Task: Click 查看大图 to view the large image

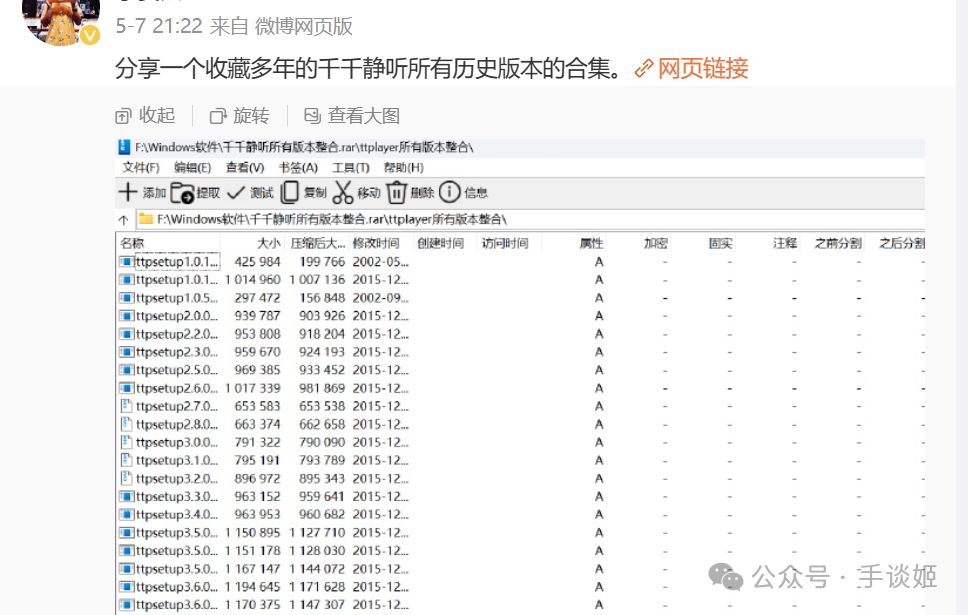Action: (364, 115)
